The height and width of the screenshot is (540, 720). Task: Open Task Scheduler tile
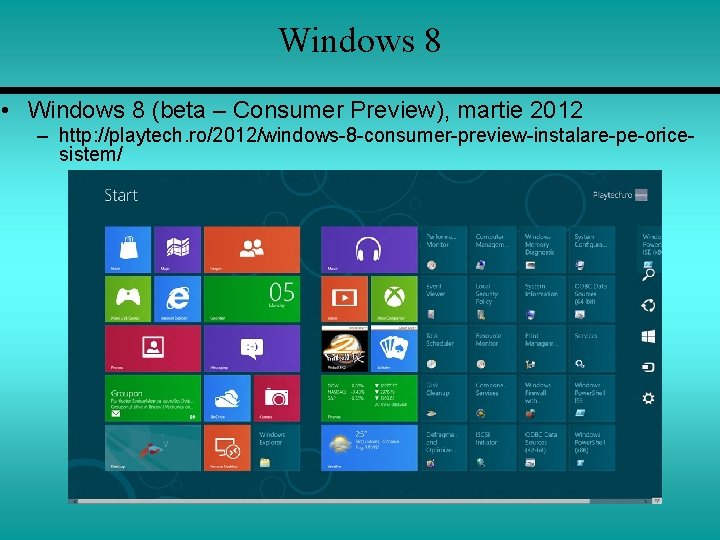point(444,349)
